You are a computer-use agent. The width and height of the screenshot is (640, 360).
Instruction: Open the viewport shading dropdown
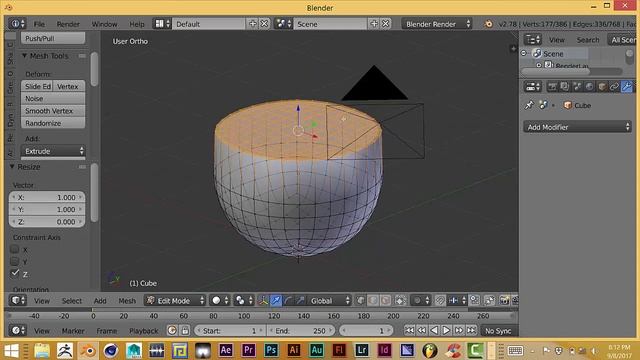[x=220, y=301]
